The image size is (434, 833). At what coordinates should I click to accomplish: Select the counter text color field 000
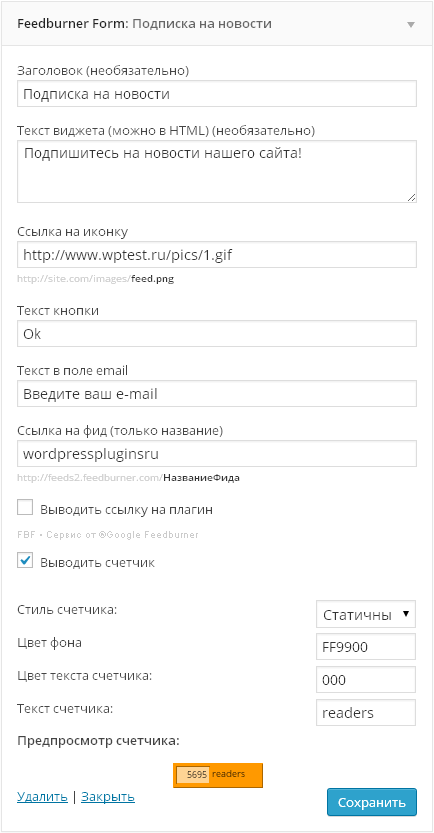coord(366,680)
